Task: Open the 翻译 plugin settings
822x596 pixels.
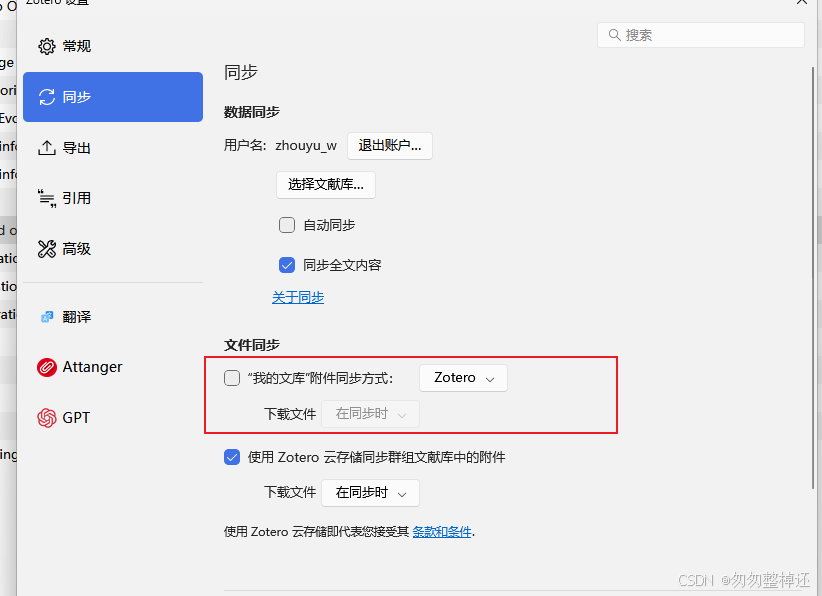Action: click(113, 317)
